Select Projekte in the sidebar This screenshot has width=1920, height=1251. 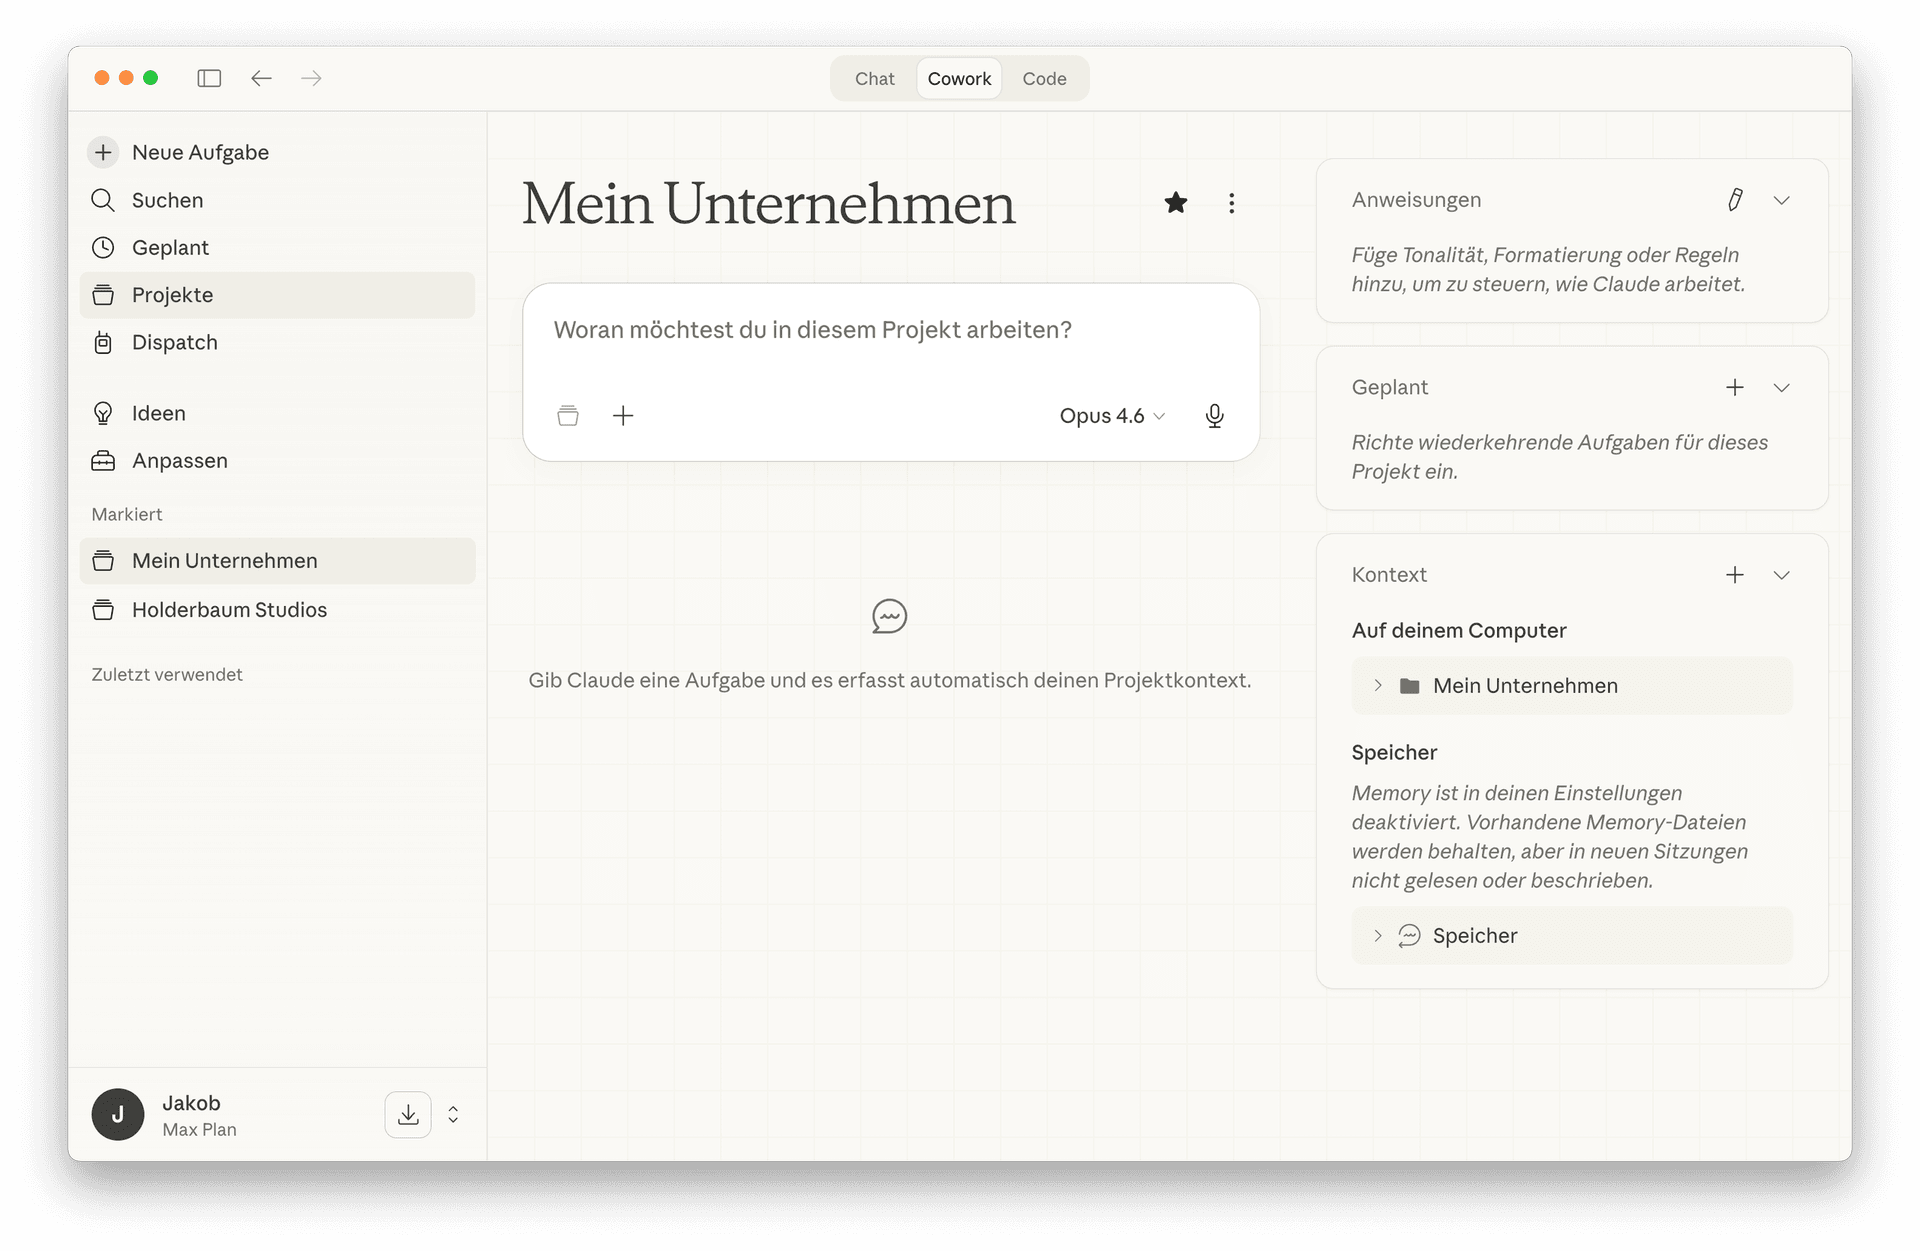(278, 295)
